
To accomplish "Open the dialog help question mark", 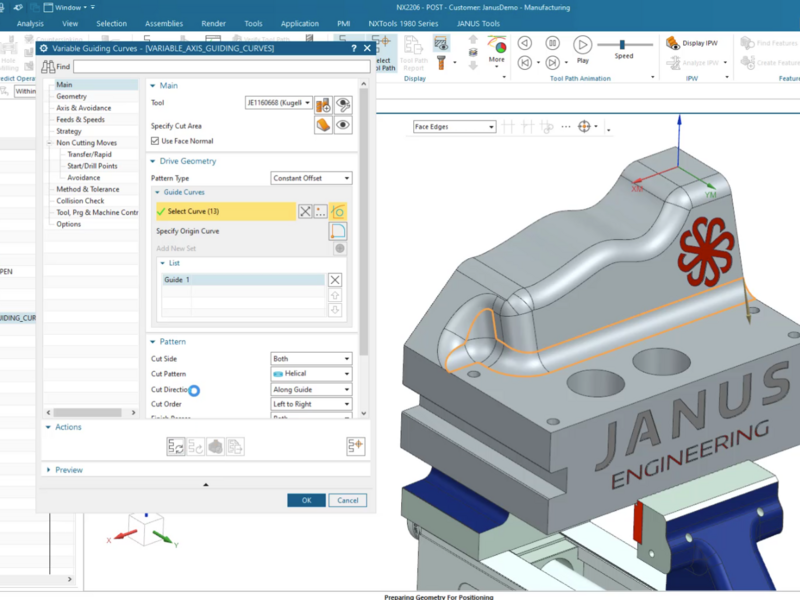I will click(x=354, y=48).
